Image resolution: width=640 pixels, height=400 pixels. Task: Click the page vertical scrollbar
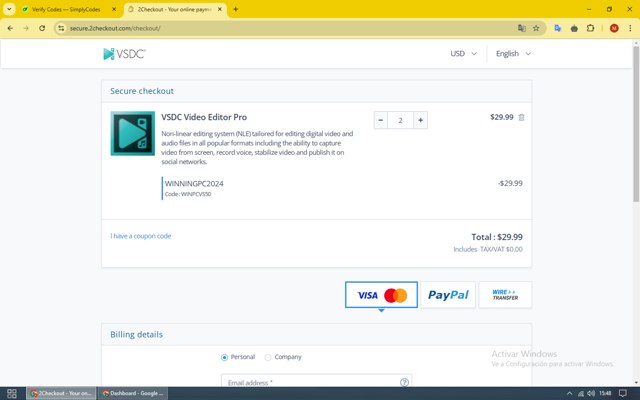coord(636,124)
